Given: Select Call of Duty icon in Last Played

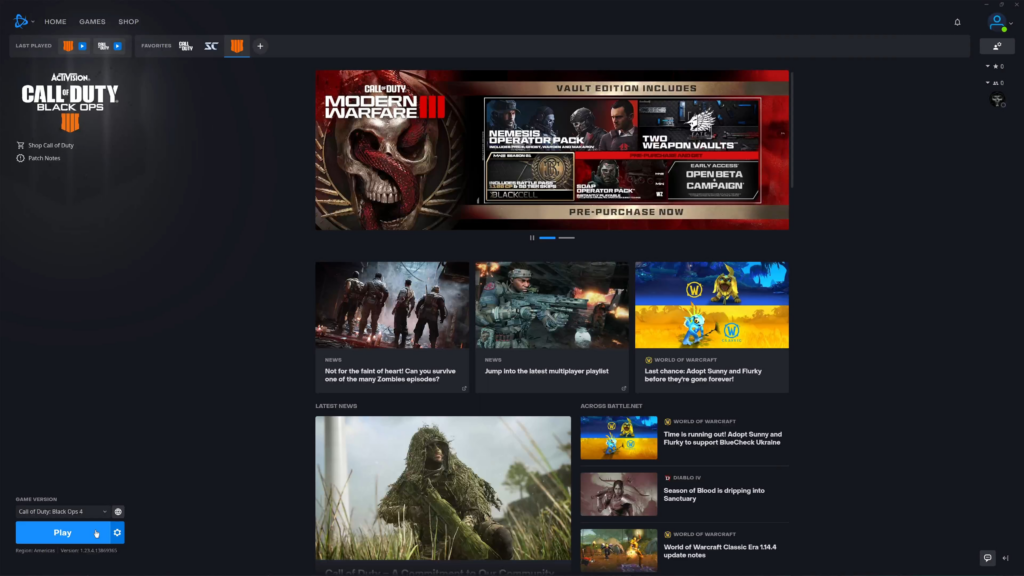Looking at the screenshot, I should point(103,46).
